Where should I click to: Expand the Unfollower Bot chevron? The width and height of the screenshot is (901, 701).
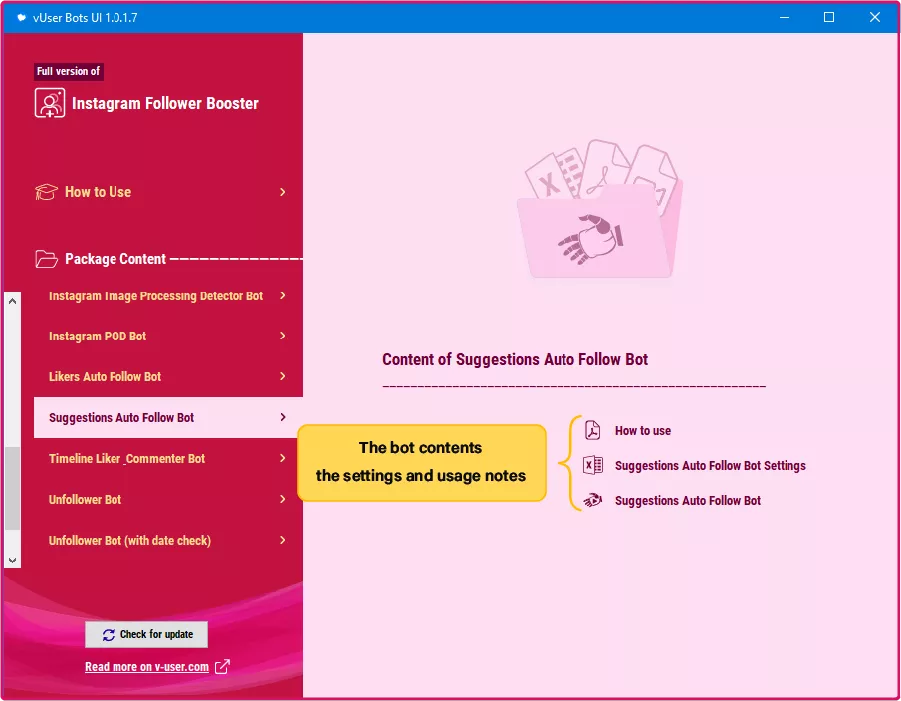point(282,499)
